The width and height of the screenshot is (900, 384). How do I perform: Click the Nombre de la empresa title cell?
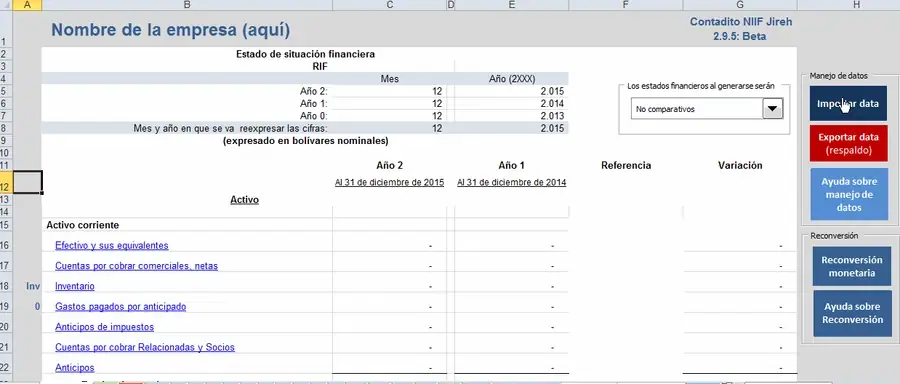[170, 30]
